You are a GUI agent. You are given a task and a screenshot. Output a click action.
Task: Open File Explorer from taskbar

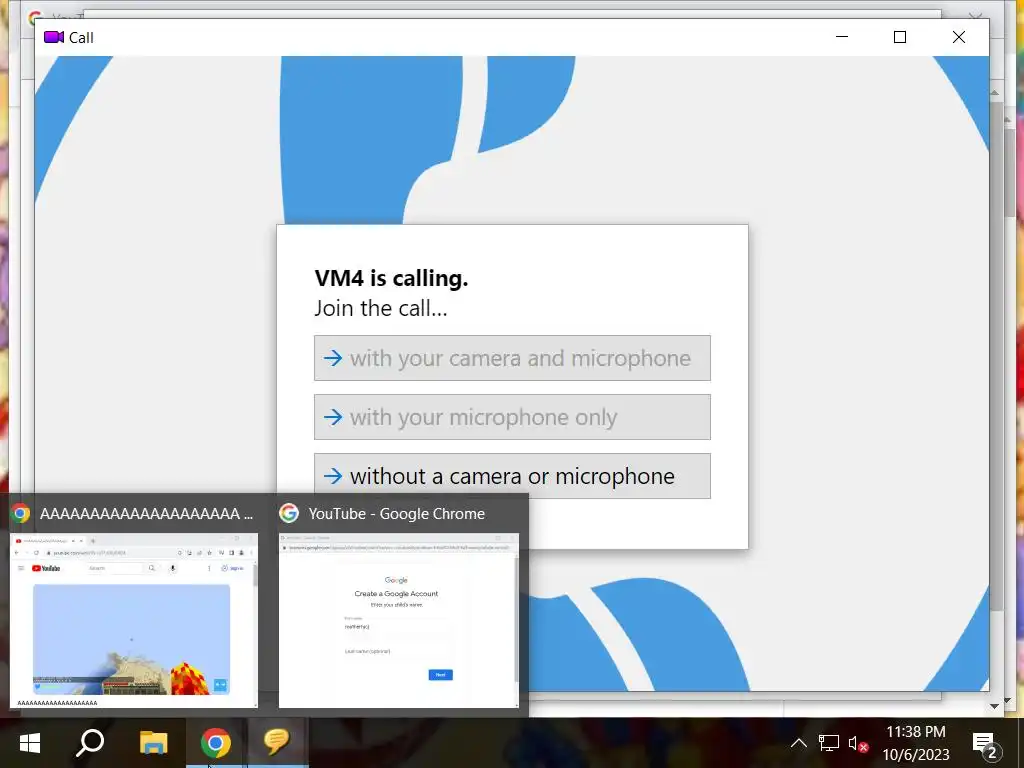[x=153, y=743]
